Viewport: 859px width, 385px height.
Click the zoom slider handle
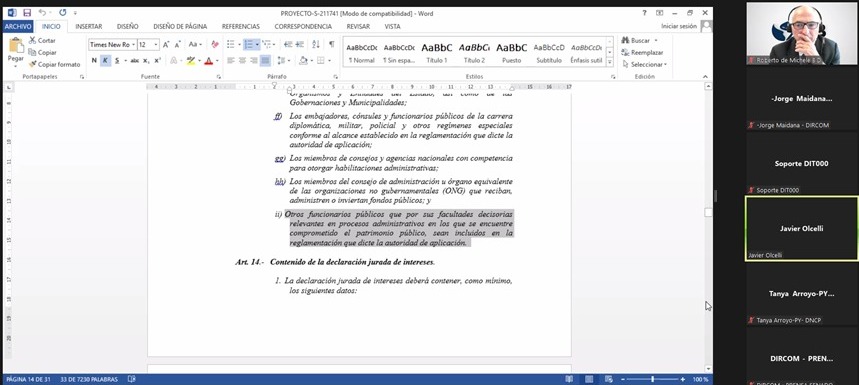[652, 379]
